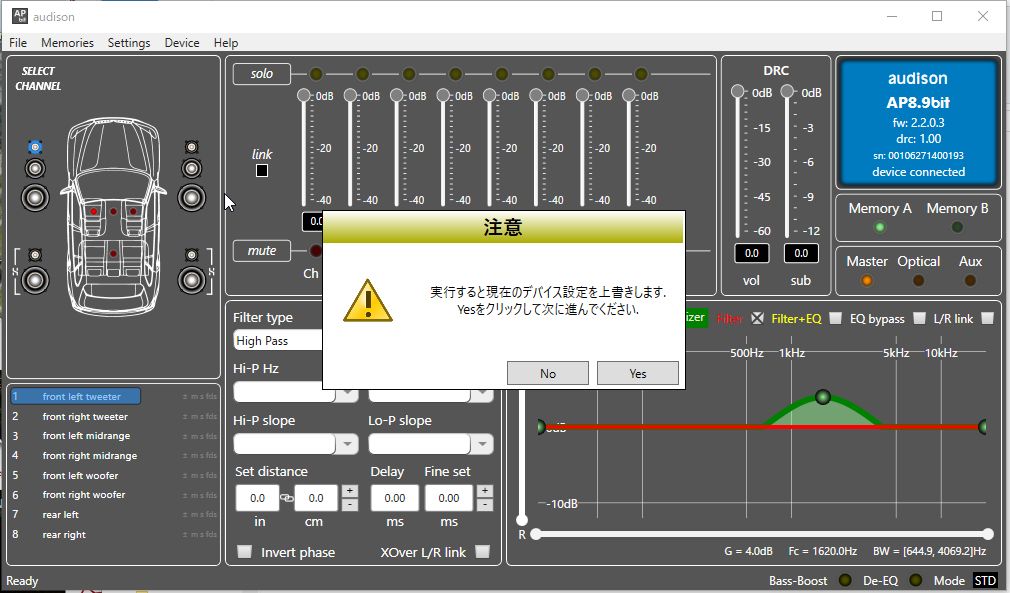Decrease Fine set with the minus button
Image resolution: width=1010 pixels, height=593 pixels.
[484, 505]
